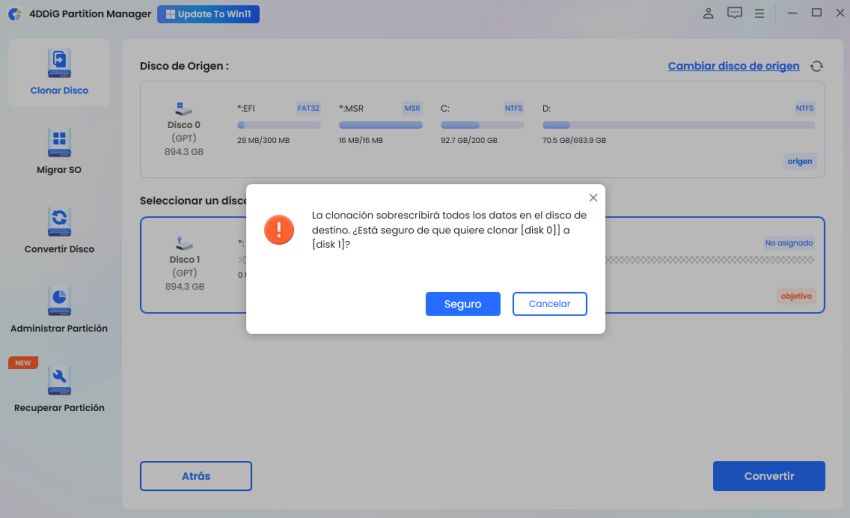The width and height of the screenshot is (850, 518).
Task: Click the Cambiar disco de origen link
Action: (733, 66)
